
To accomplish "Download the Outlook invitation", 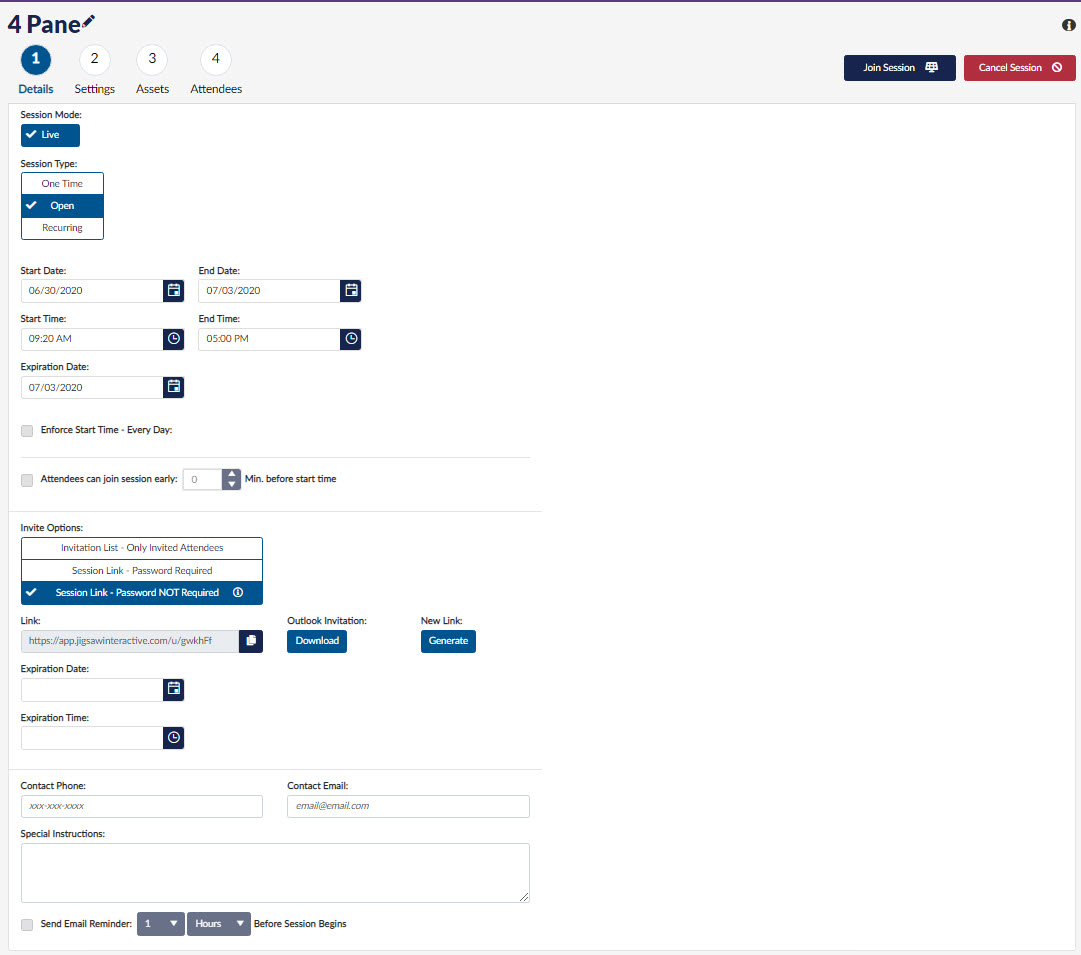I will click(x=317, y=641).
